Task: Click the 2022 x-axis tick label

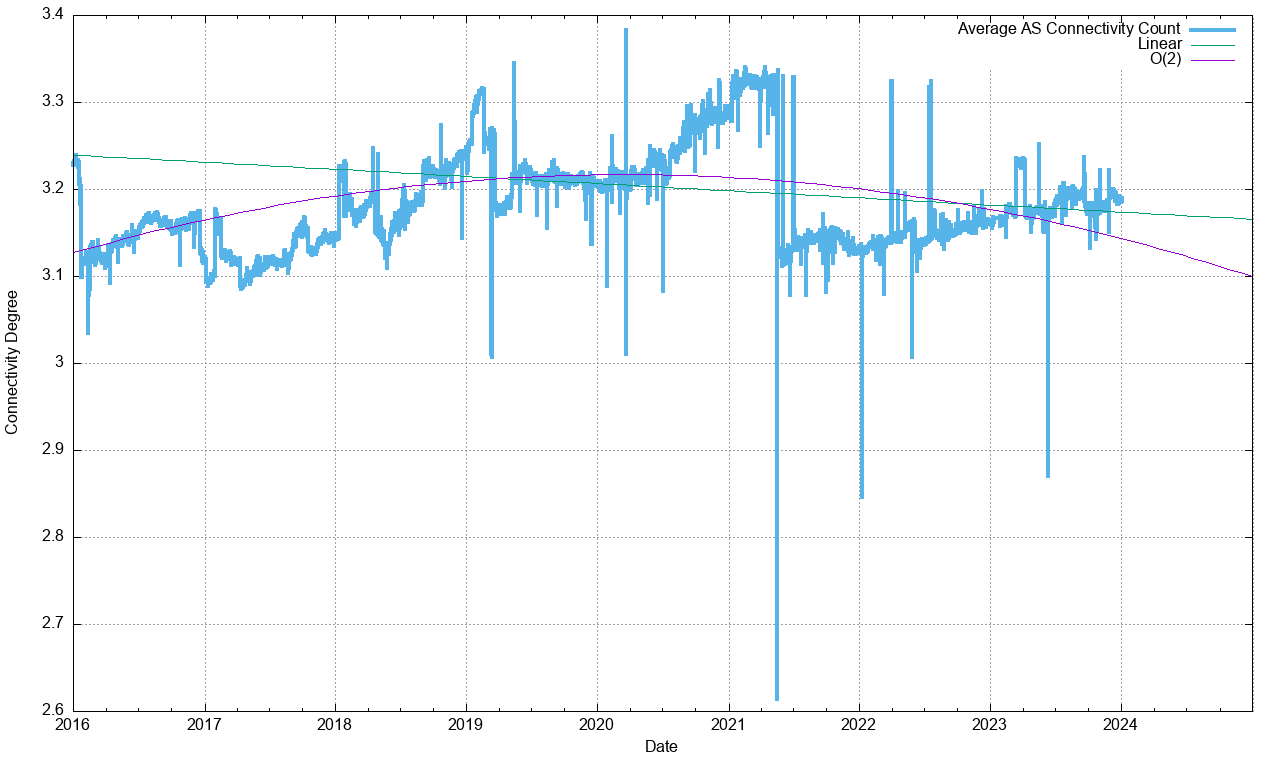Action: [859, 724]
